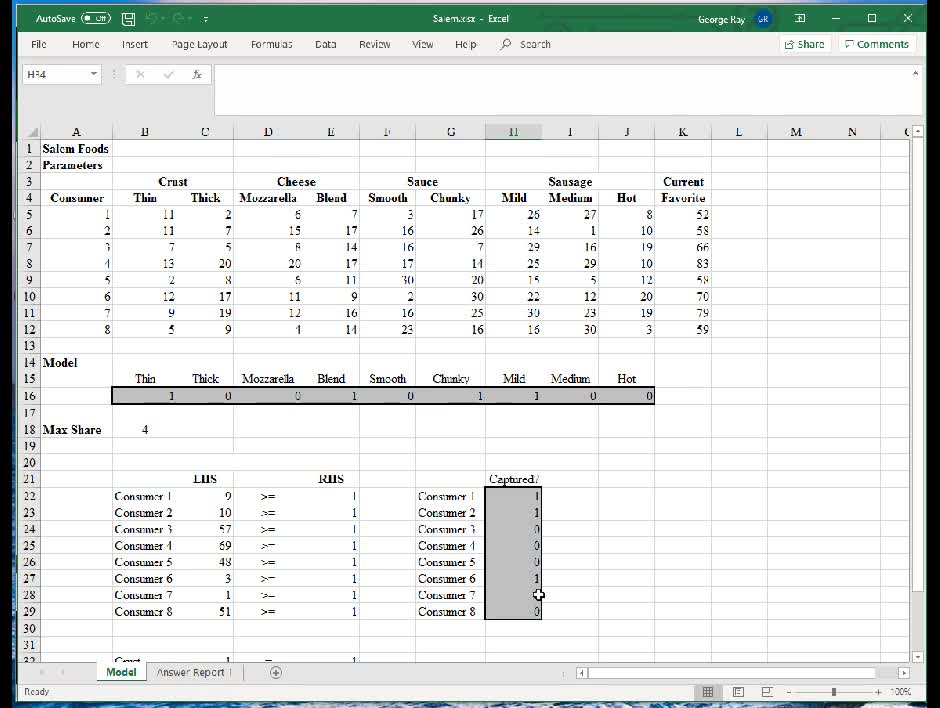Click the Search magnifier box

pyautogui.click(x=526, y=44)
